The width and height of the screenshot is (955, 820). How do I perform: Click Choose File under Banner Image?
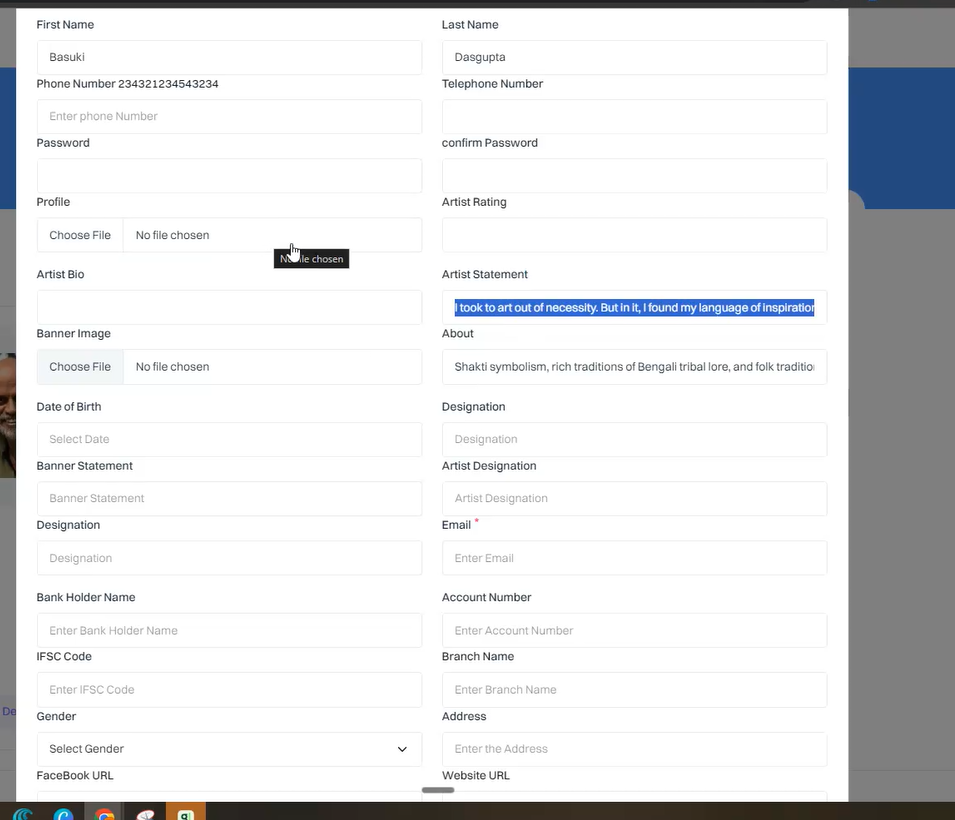point(80,367)
